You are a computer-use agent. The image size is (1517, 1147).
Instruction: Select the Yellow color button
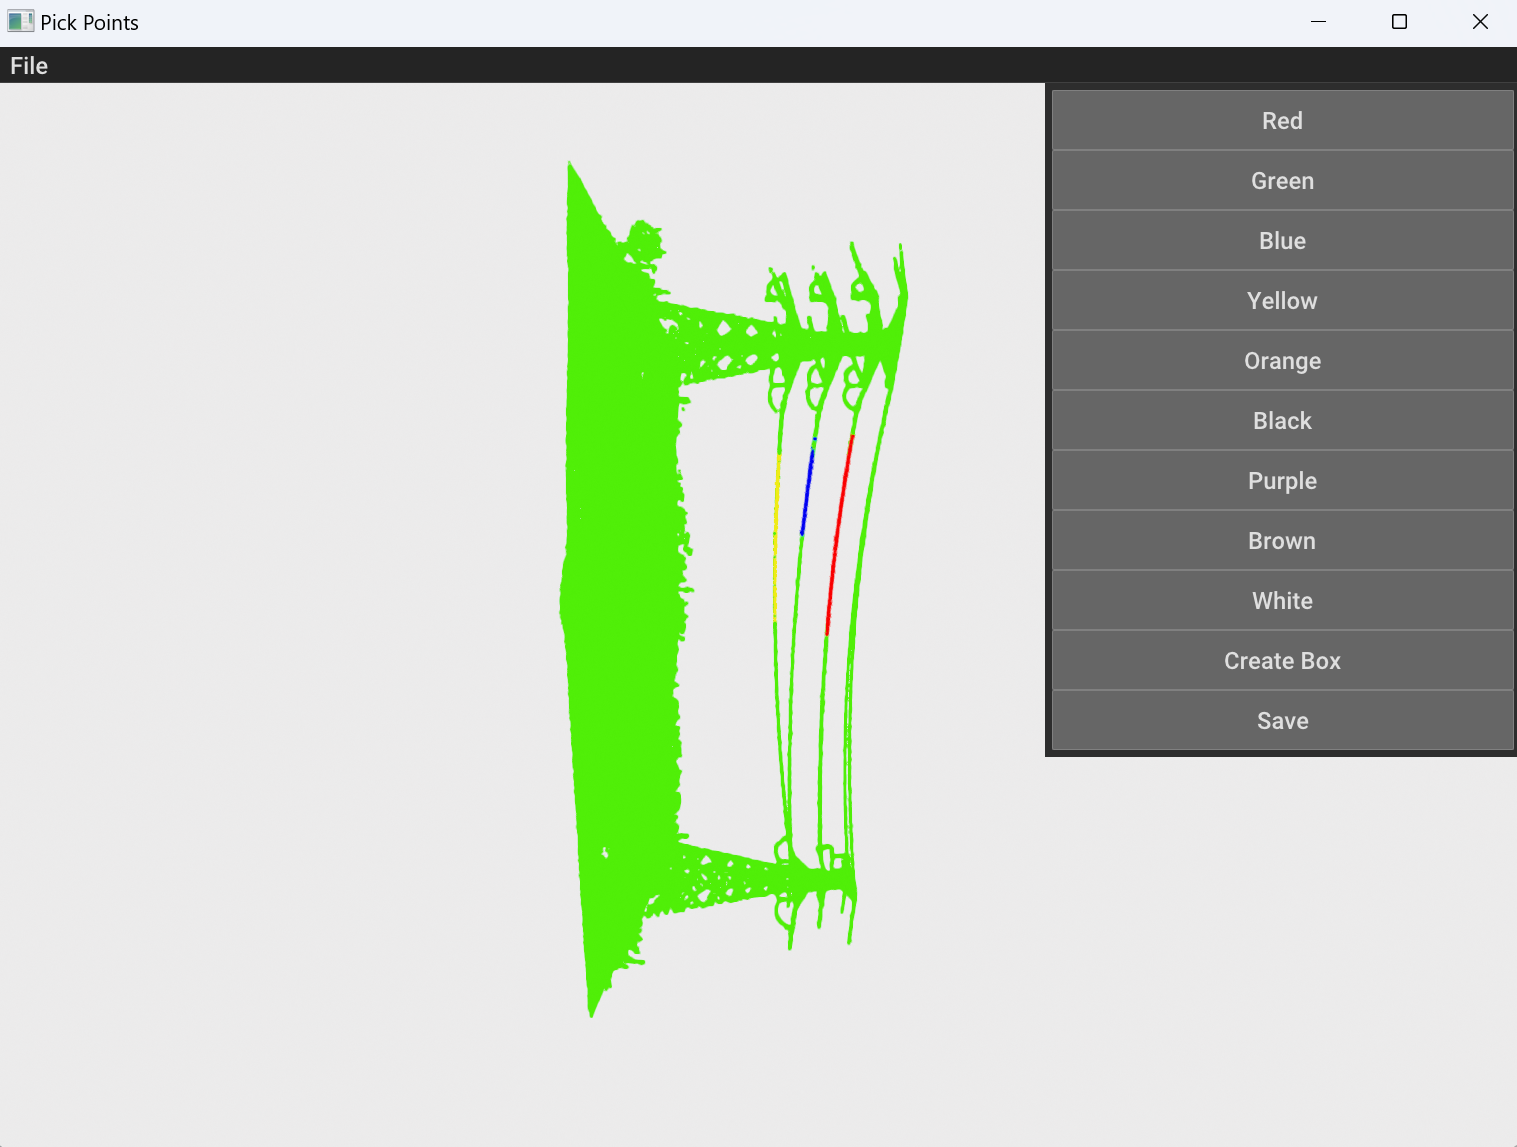click(x=1282, y=301)
